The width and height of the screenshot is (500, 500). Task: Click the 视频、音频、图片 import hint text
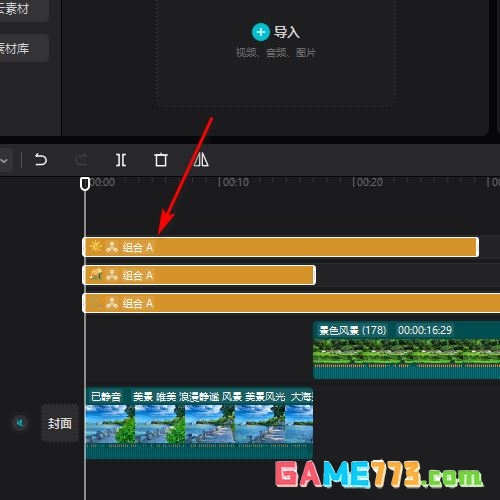[275, 53]
